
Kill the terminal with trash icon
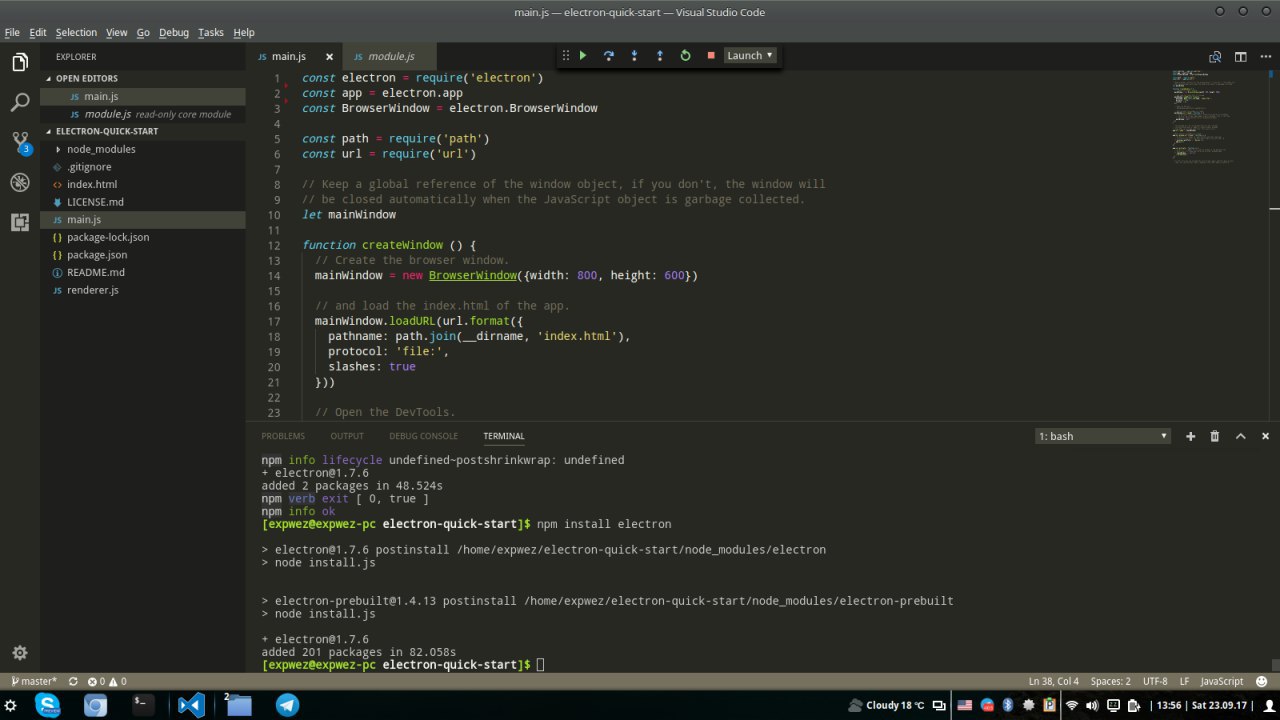1215,436
